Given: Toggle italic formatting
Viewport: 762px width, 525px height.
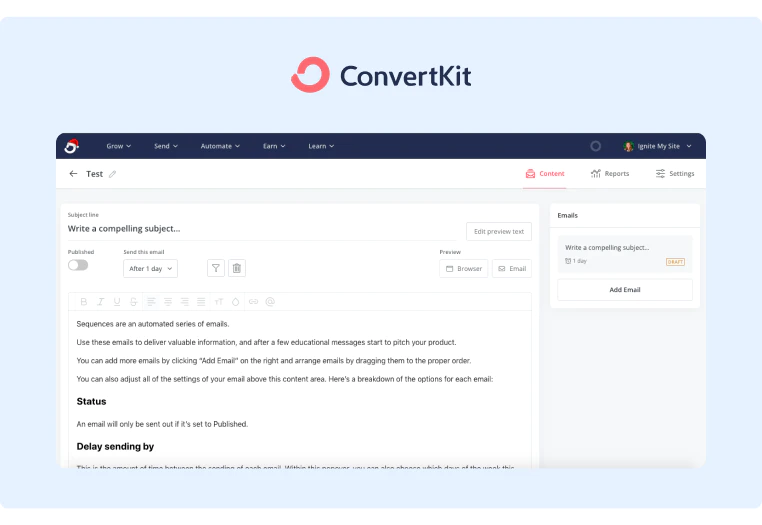Looking at the screenshot, I should [100, 302].
